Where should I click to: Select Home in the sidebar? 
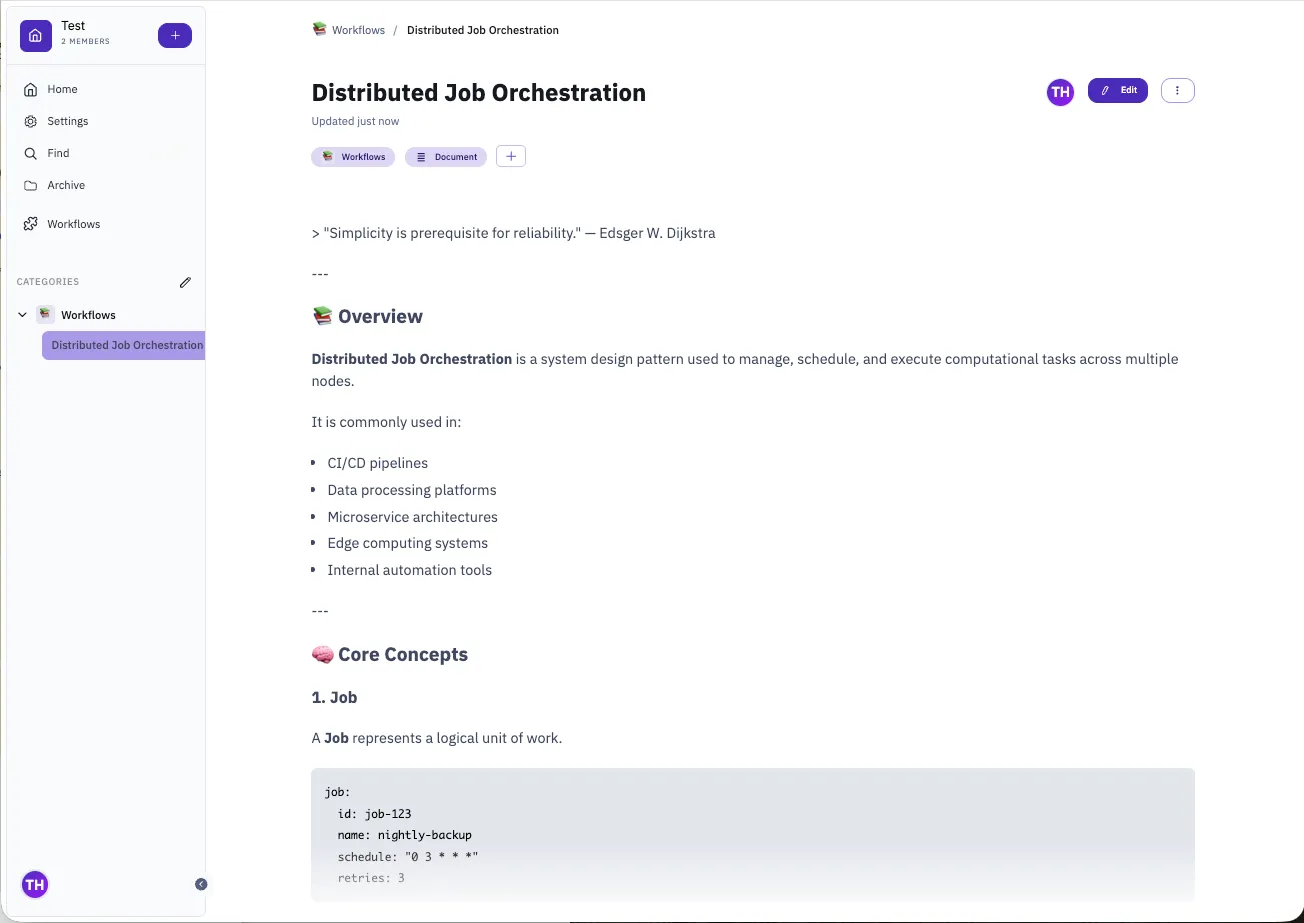61,89
